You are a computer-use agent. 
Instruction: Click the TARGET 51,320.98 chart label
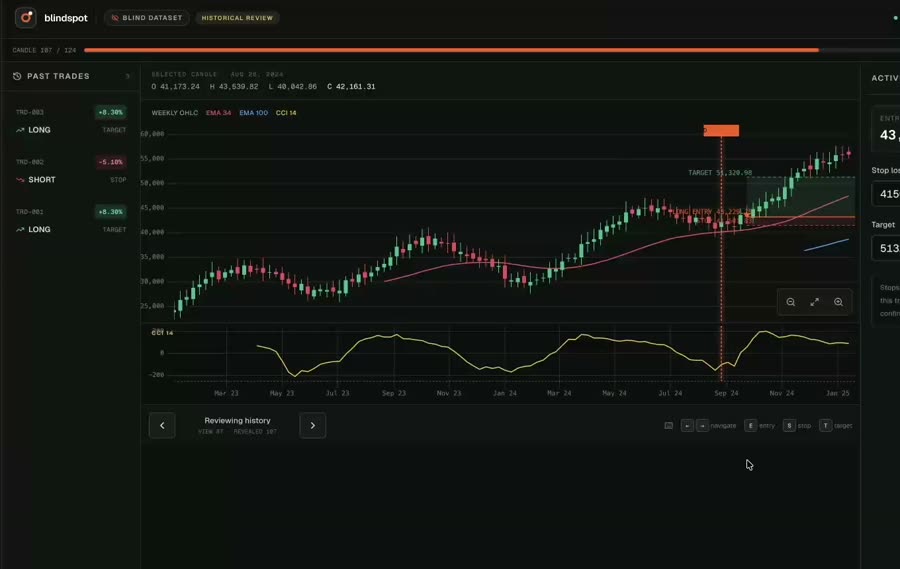720,172
